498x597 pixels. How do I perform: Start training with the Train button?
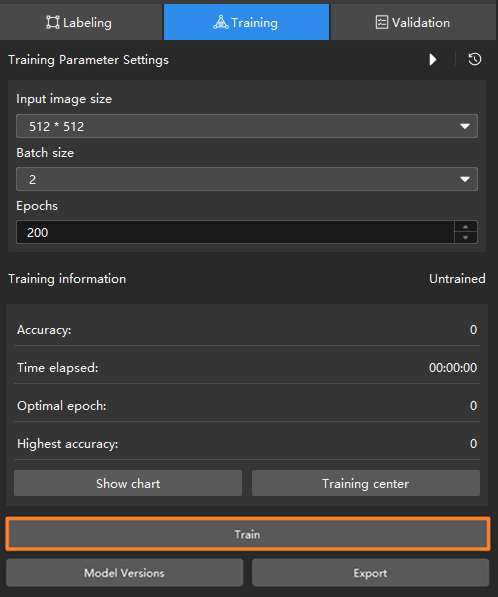(x=248, y=534)
